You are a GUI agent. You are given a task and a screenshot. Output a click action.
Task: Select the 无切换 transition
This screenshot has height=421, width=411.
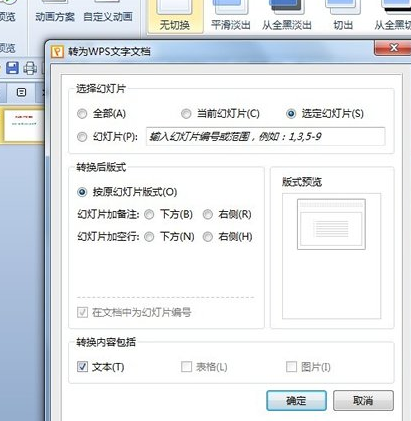tap(175, 16)
